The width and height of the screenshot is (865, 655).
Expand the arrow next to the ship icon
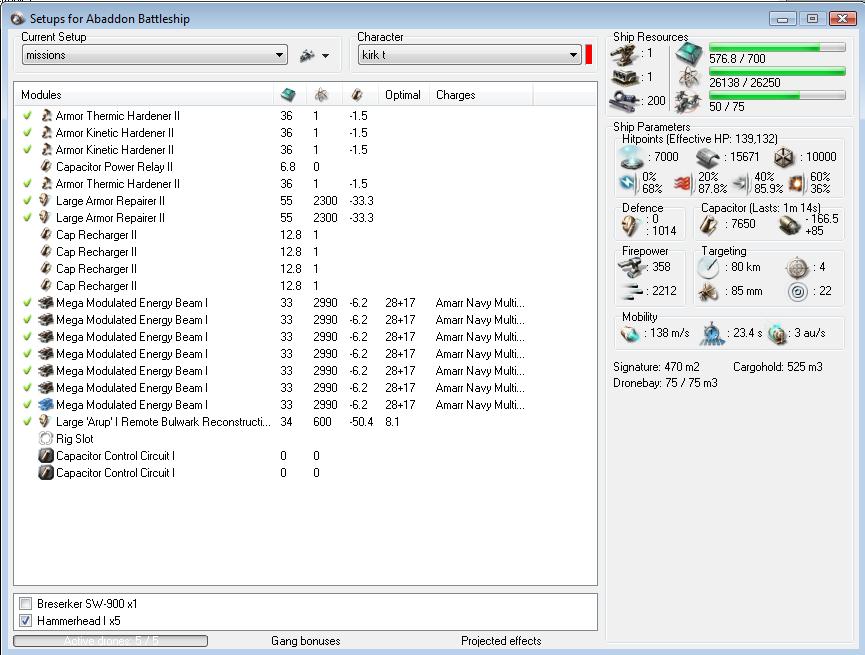click(325, 56)
